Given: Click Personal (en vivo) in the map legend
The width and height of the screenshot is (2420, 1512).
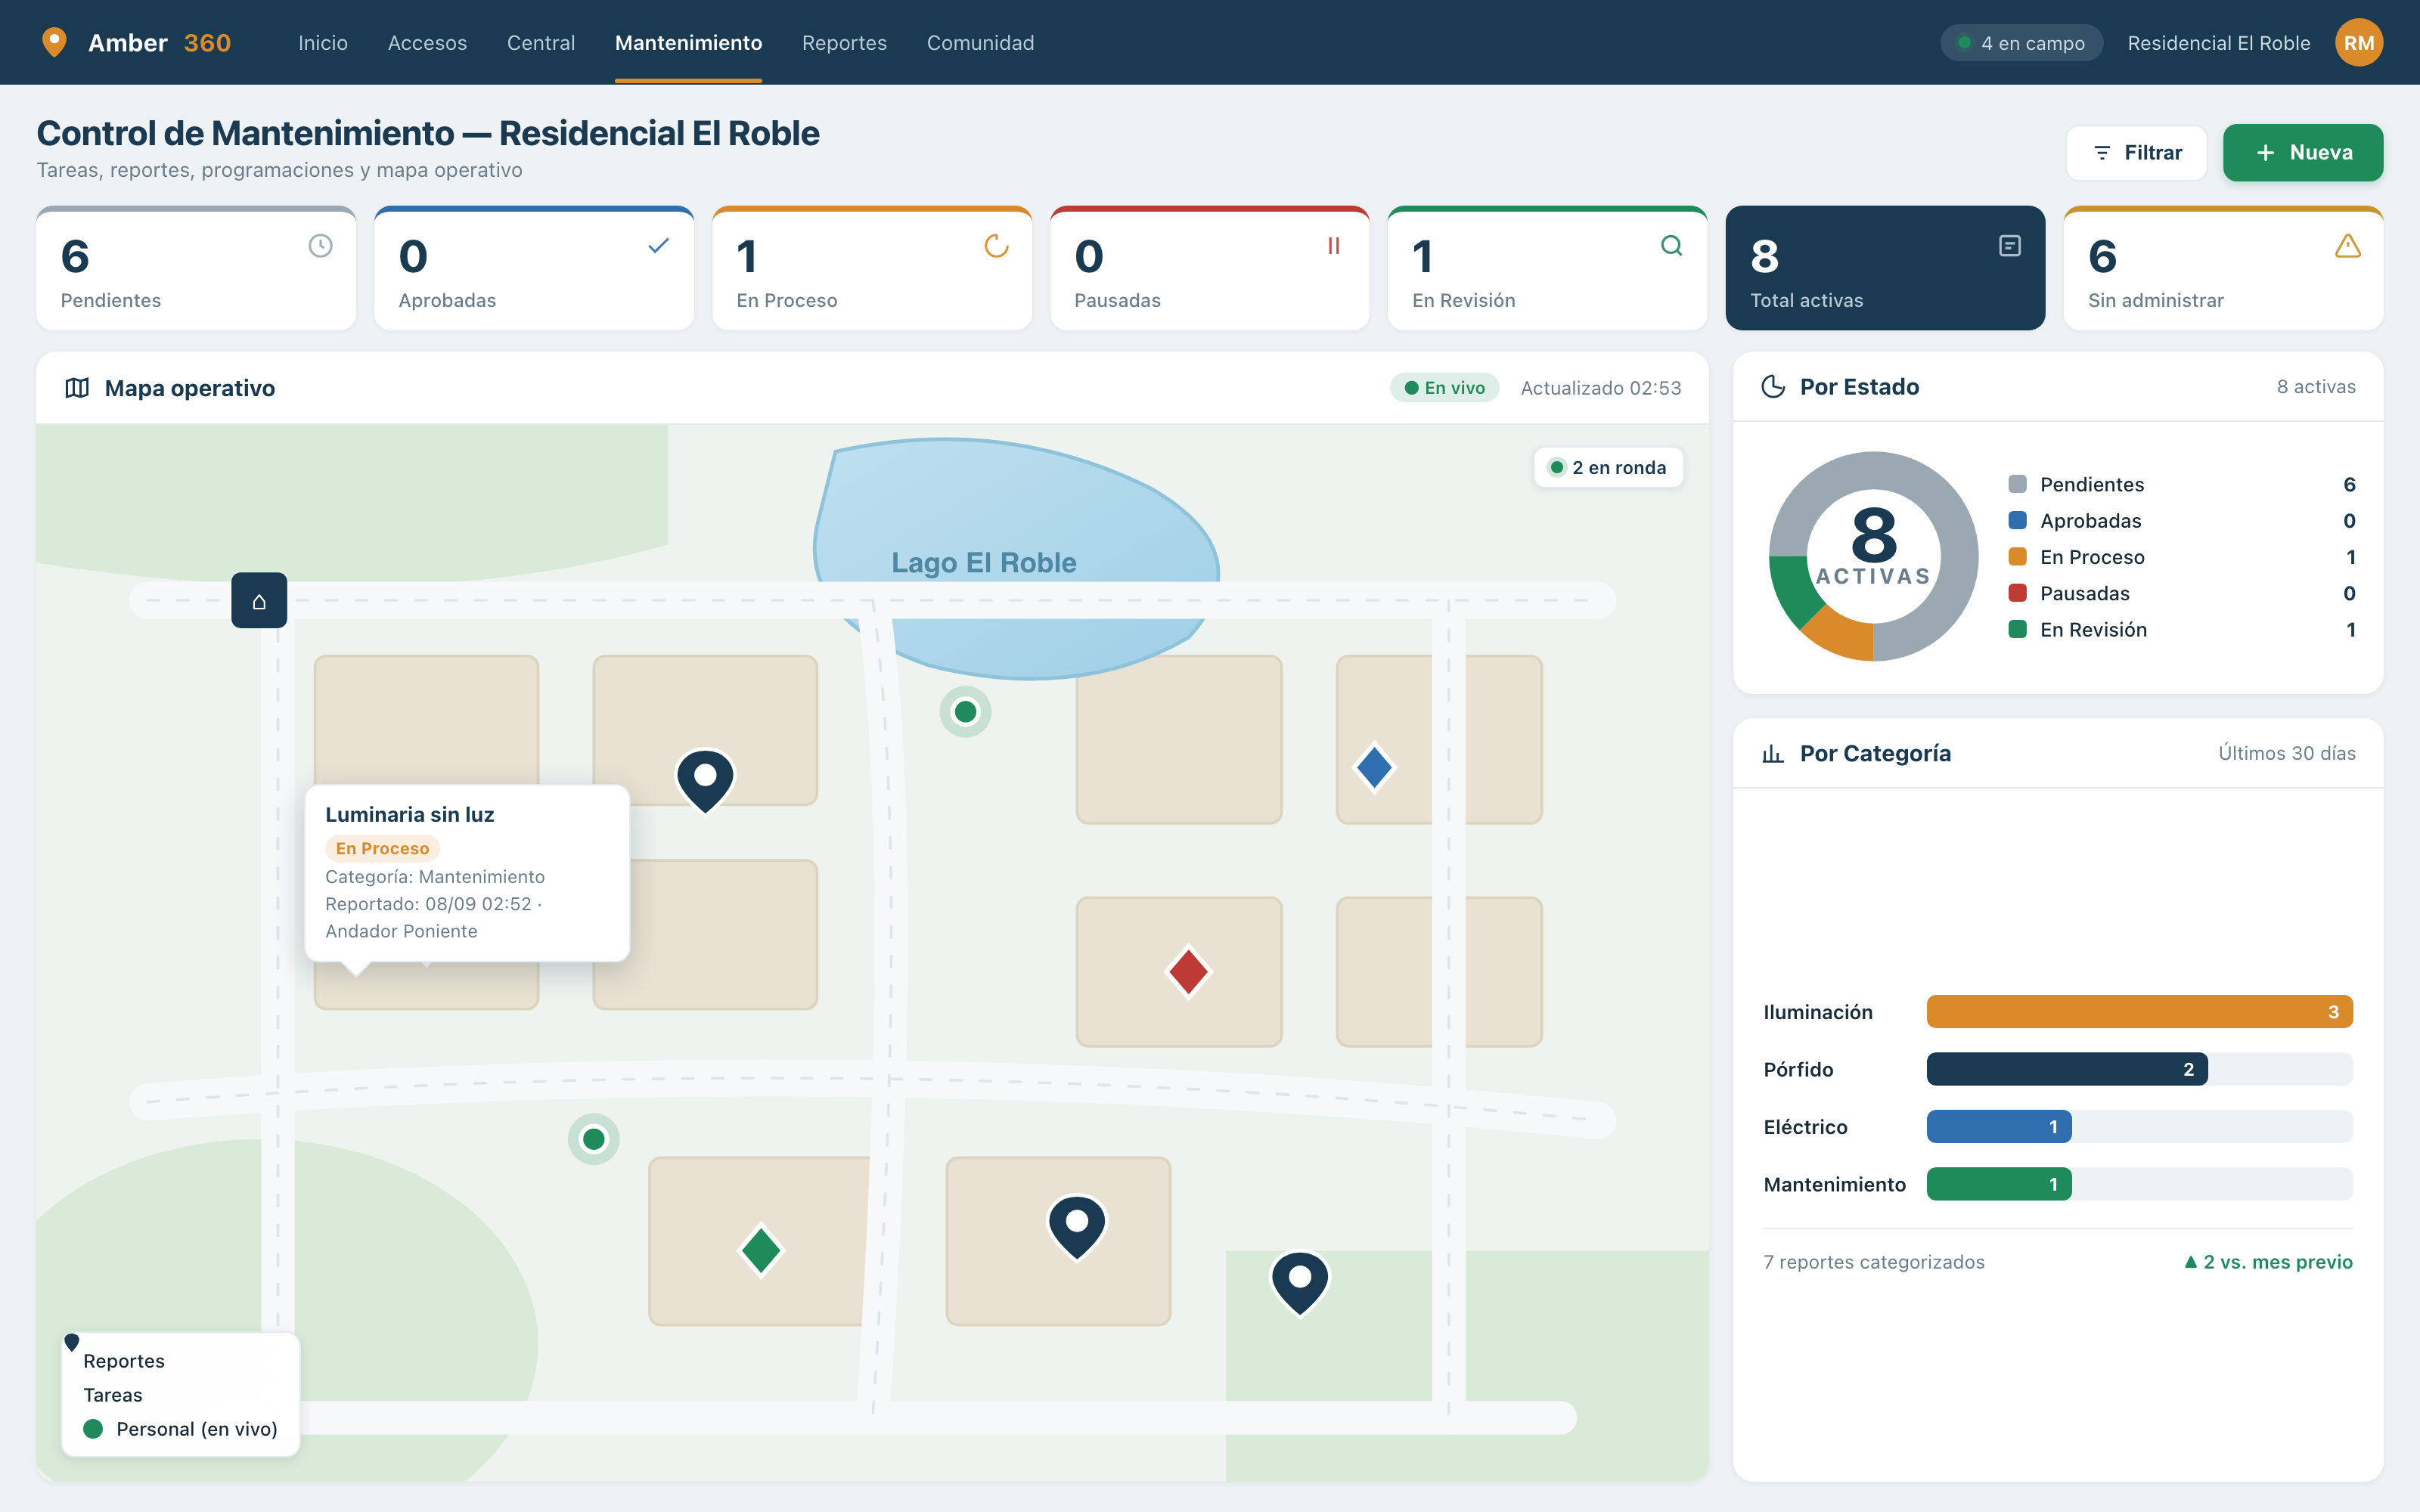Looking at the screenshot, I should (197, 1429).
